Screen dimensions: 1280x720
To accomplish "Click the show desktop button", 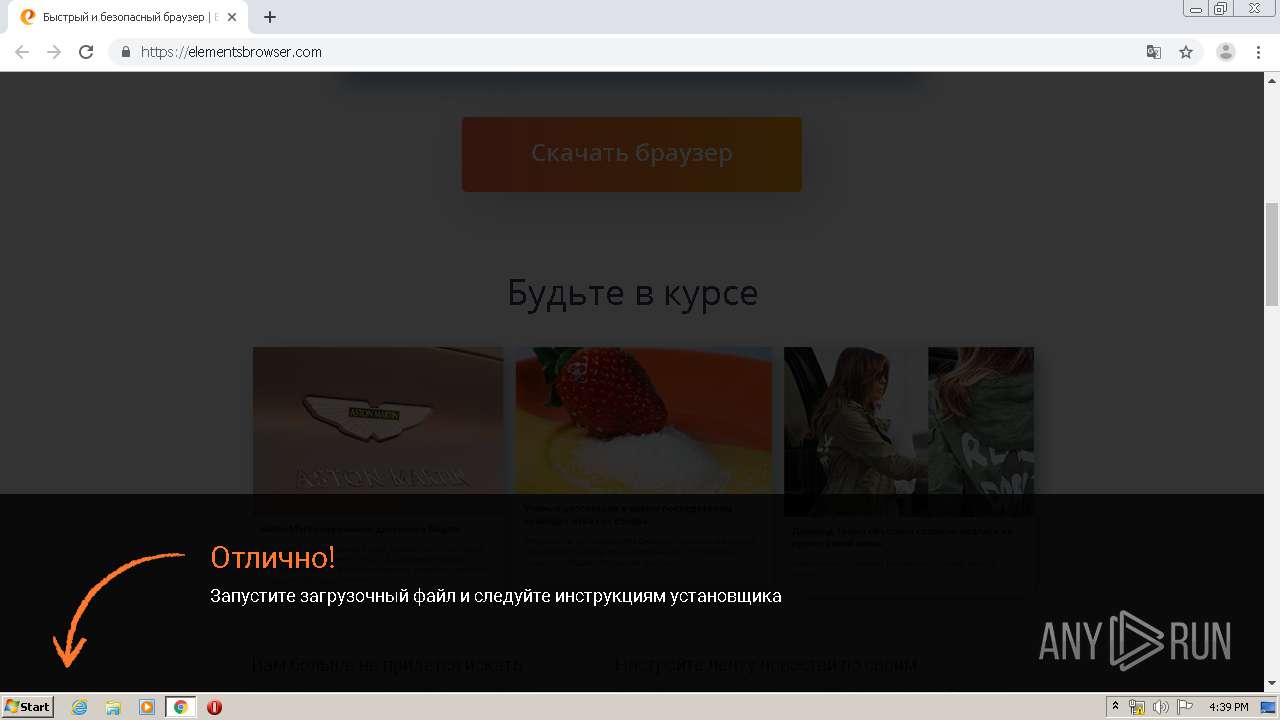I will point(1269,707).
